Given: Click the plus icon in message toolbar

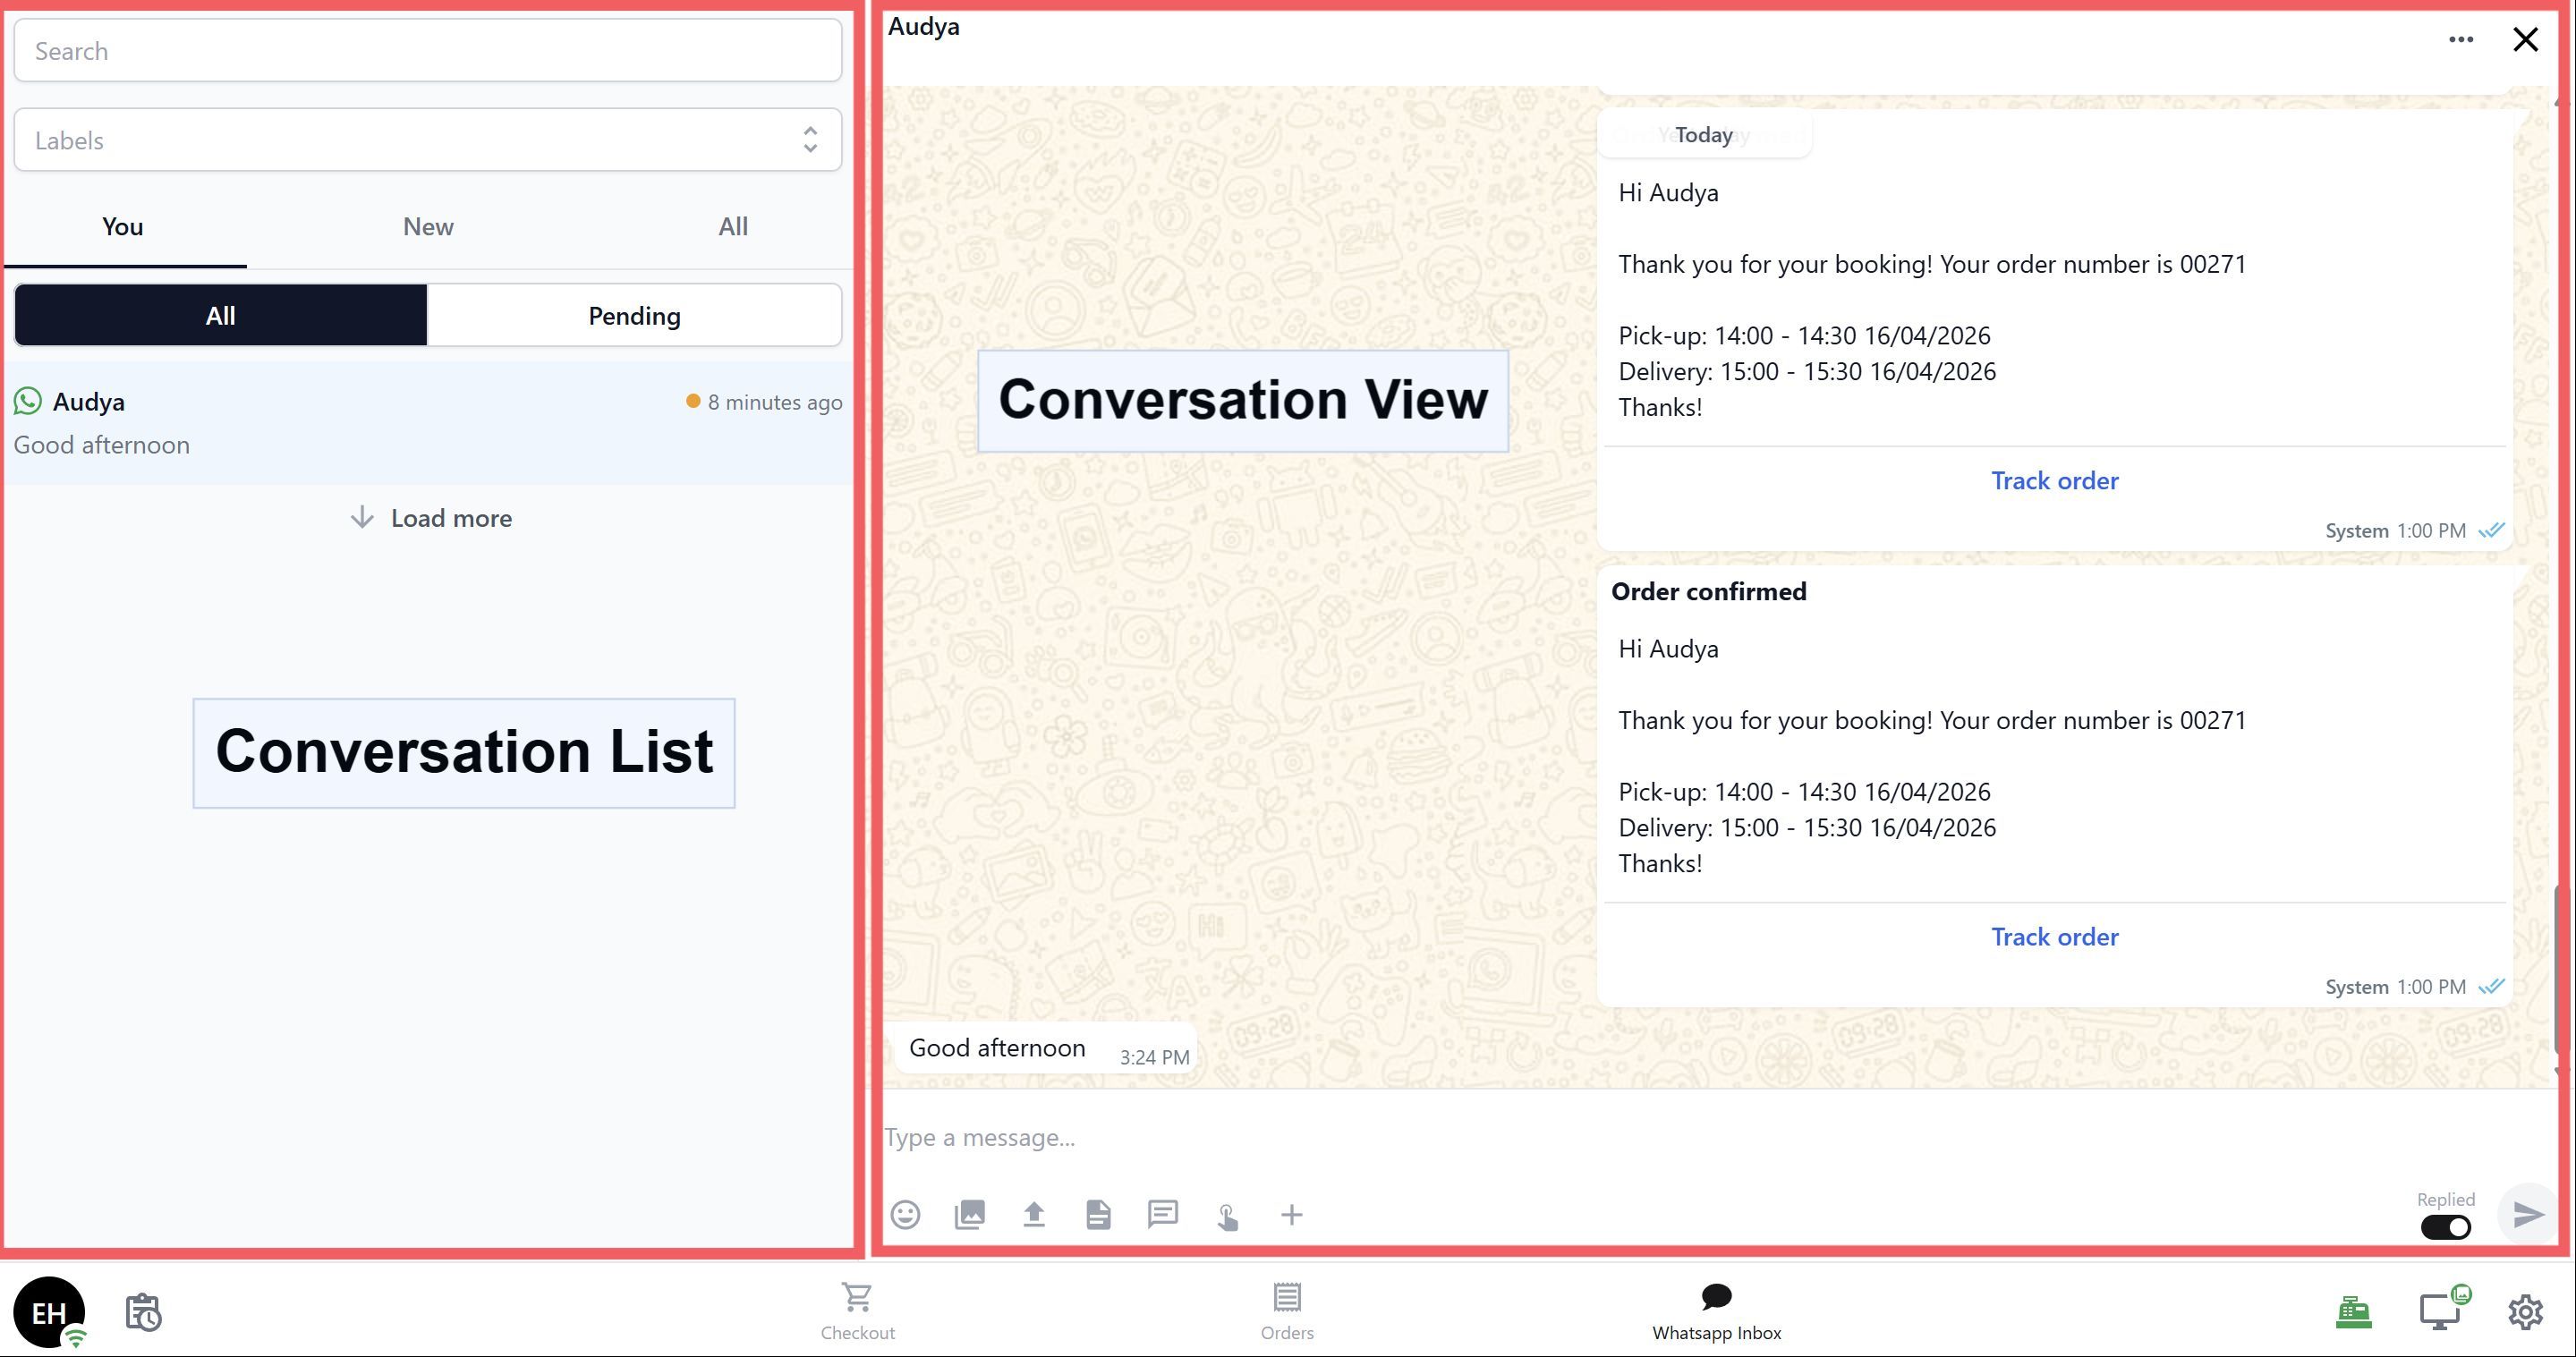Looking at the screenshot, I should [1291, 1214].
